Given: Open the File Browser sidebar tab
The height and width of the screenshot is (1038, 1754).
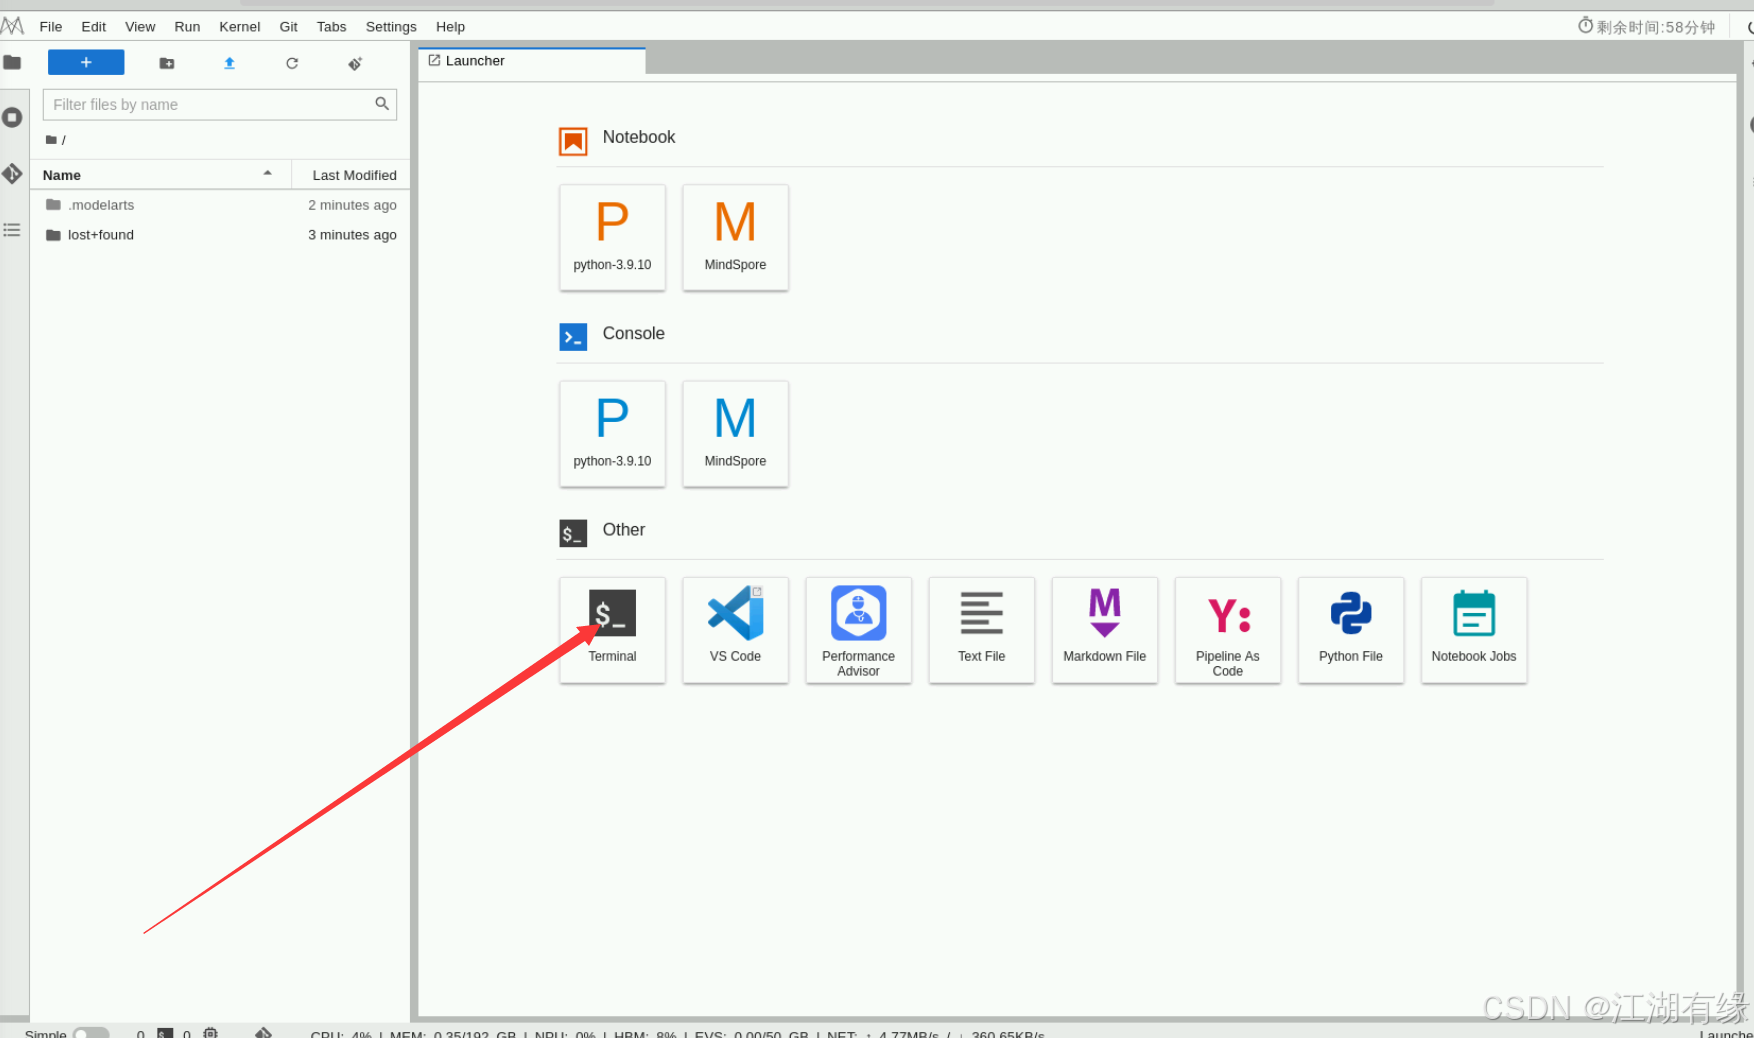Looking at the screenshot, I should (12, 62).
